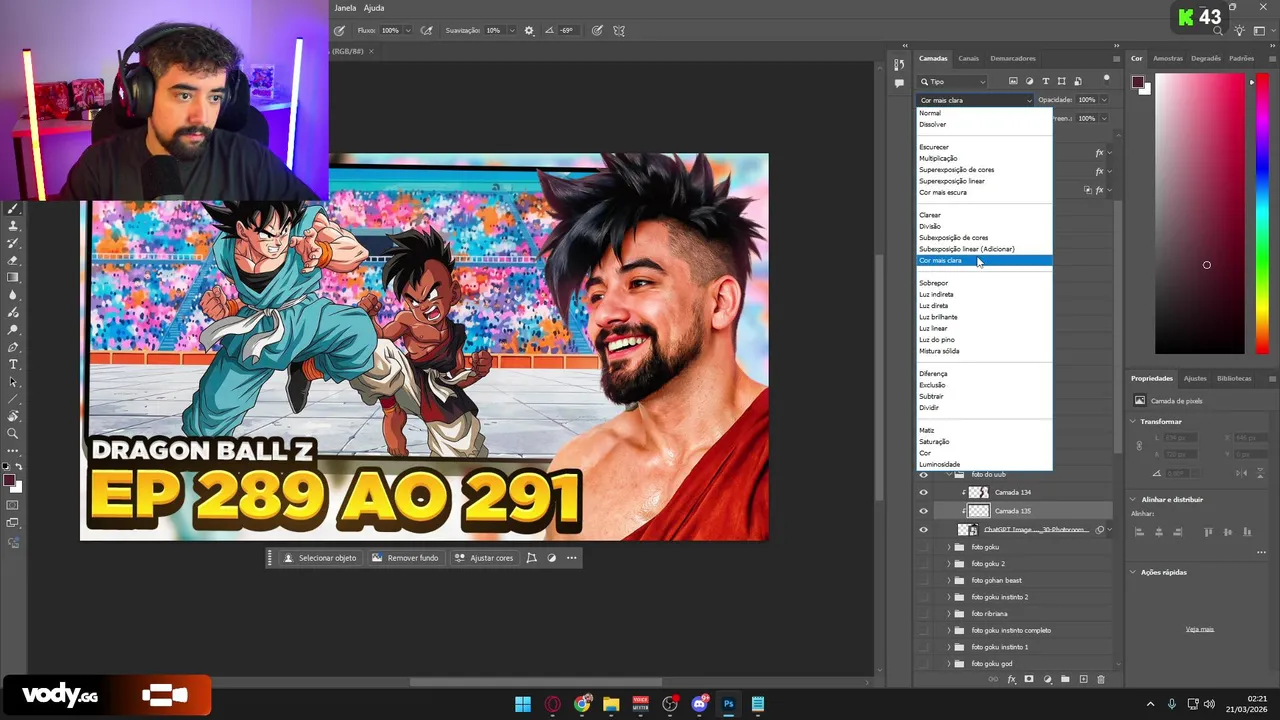
Task: Select the Horizontal Type tool
Action: (x=13, y=364)
